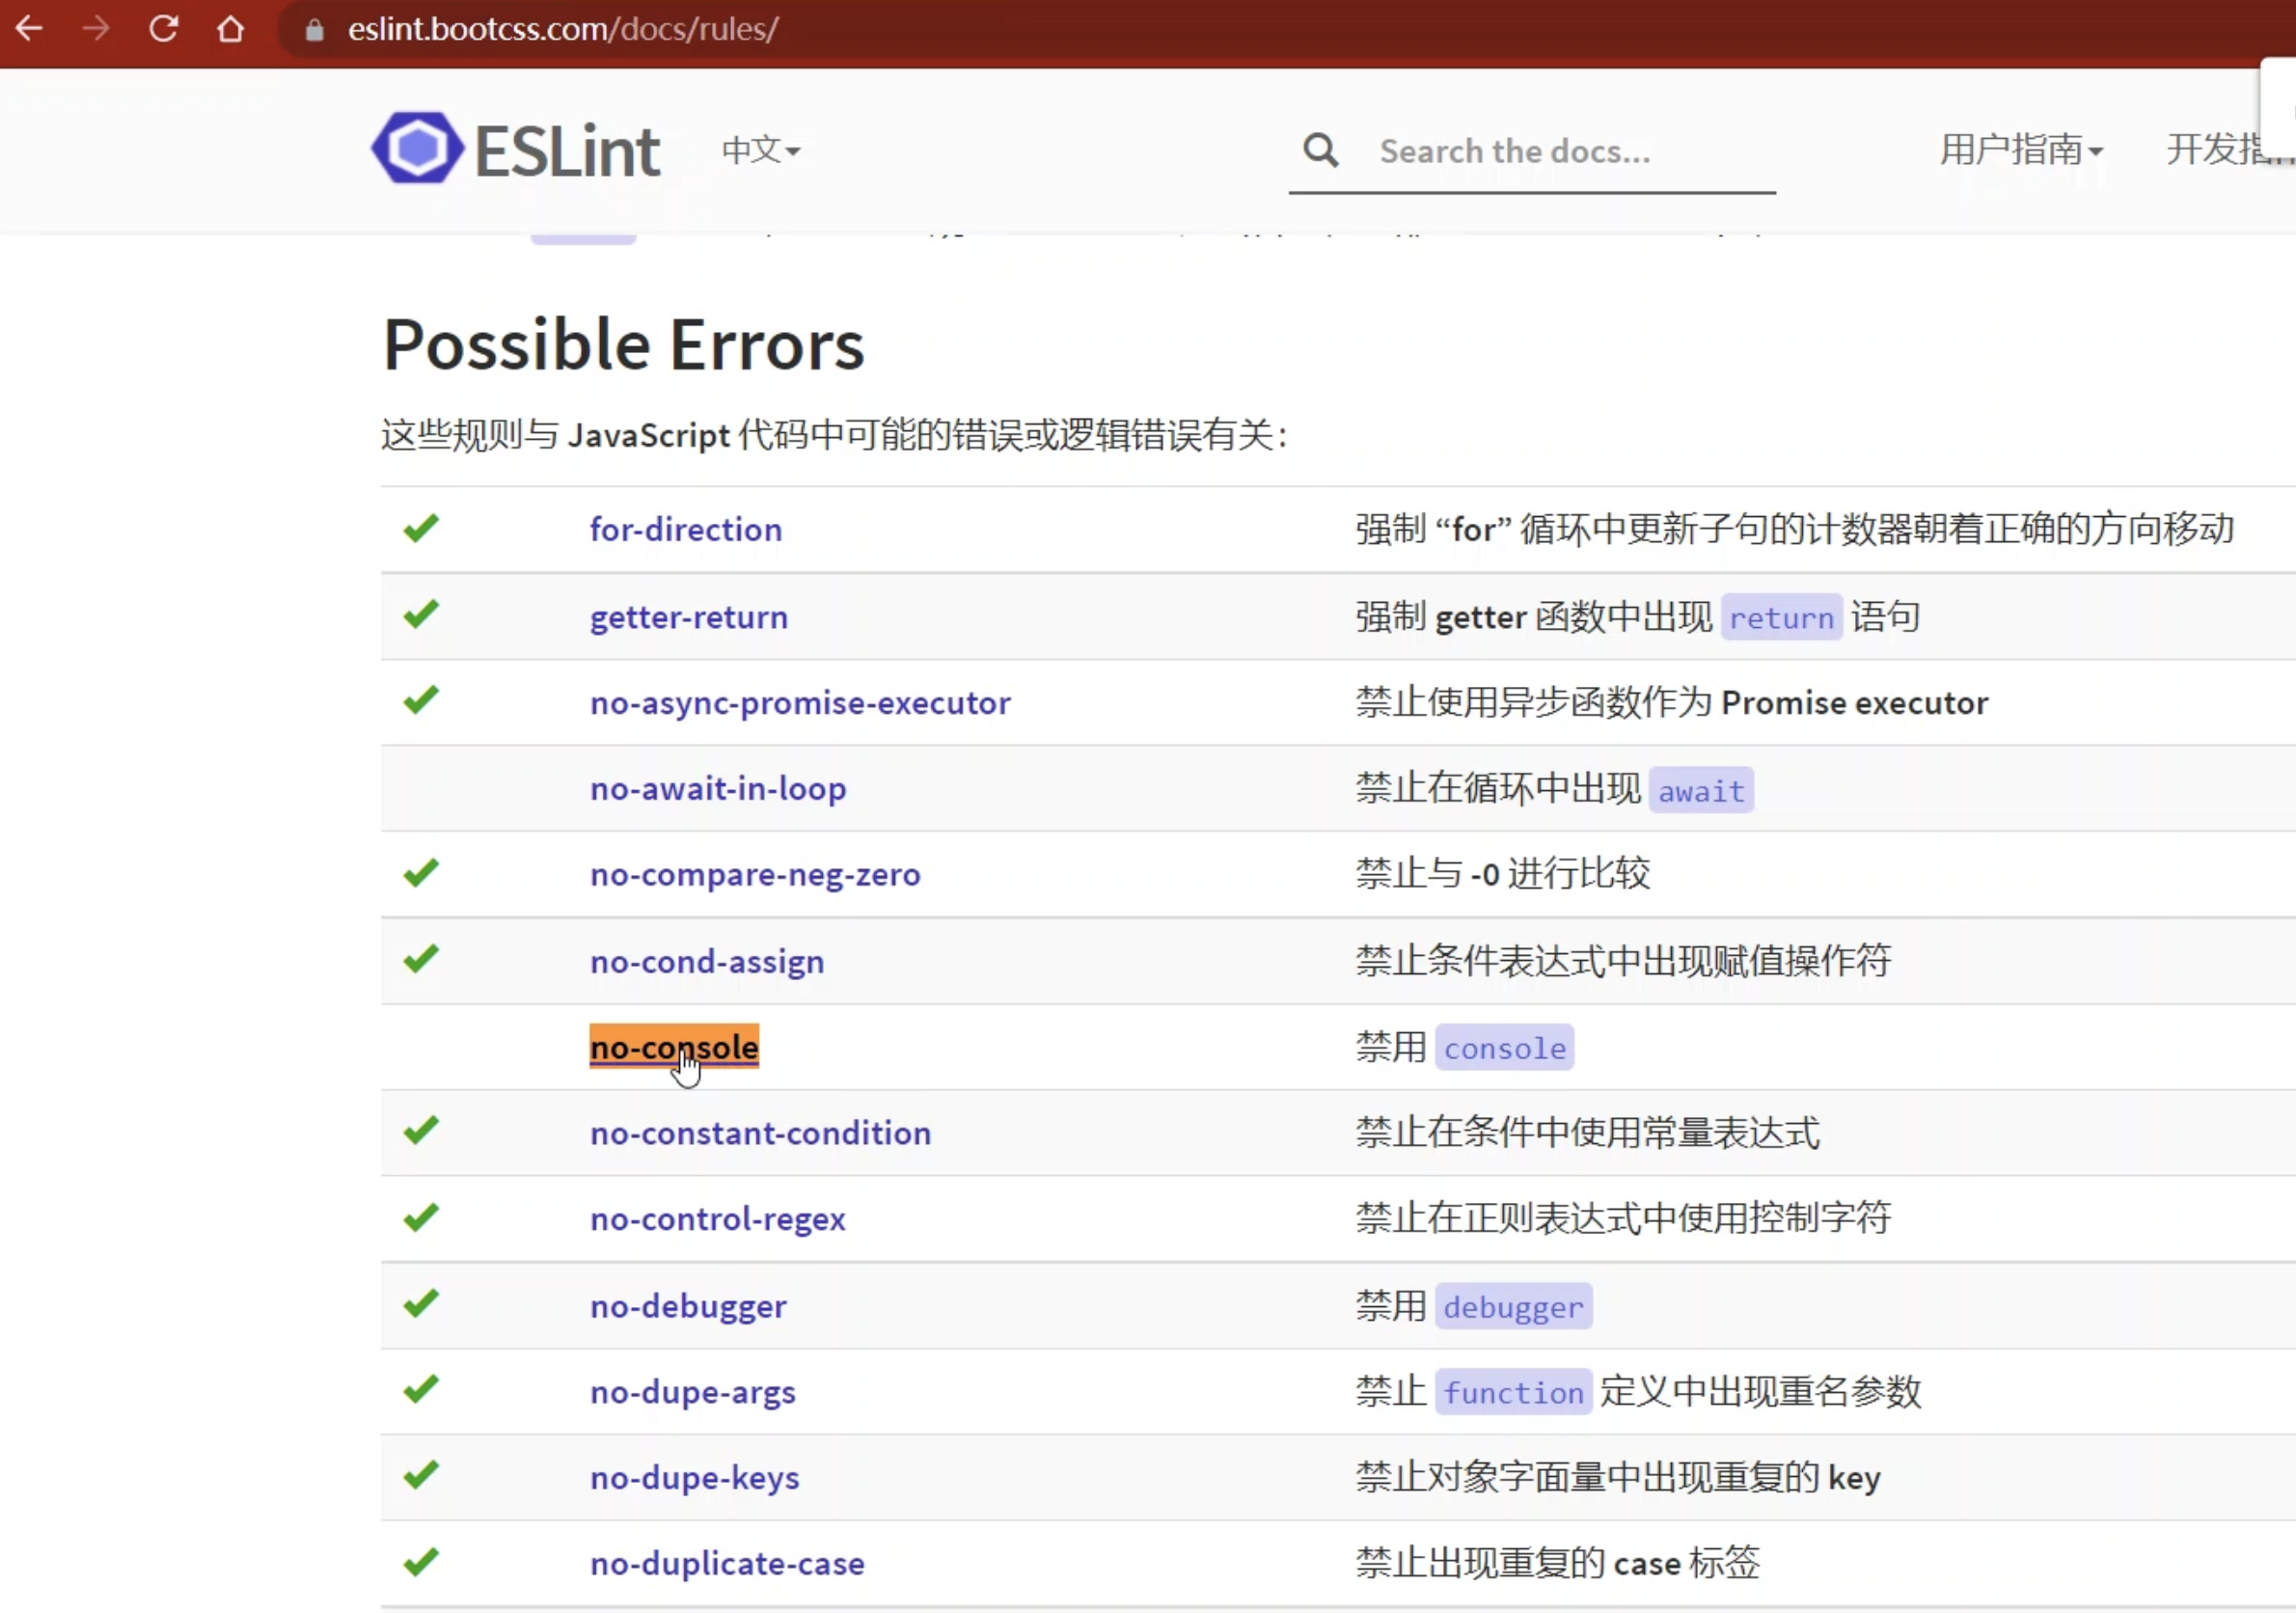Viewport: 2296px width, 1613px height.
Task: Click the browser forward arrow
Action: 96,28
